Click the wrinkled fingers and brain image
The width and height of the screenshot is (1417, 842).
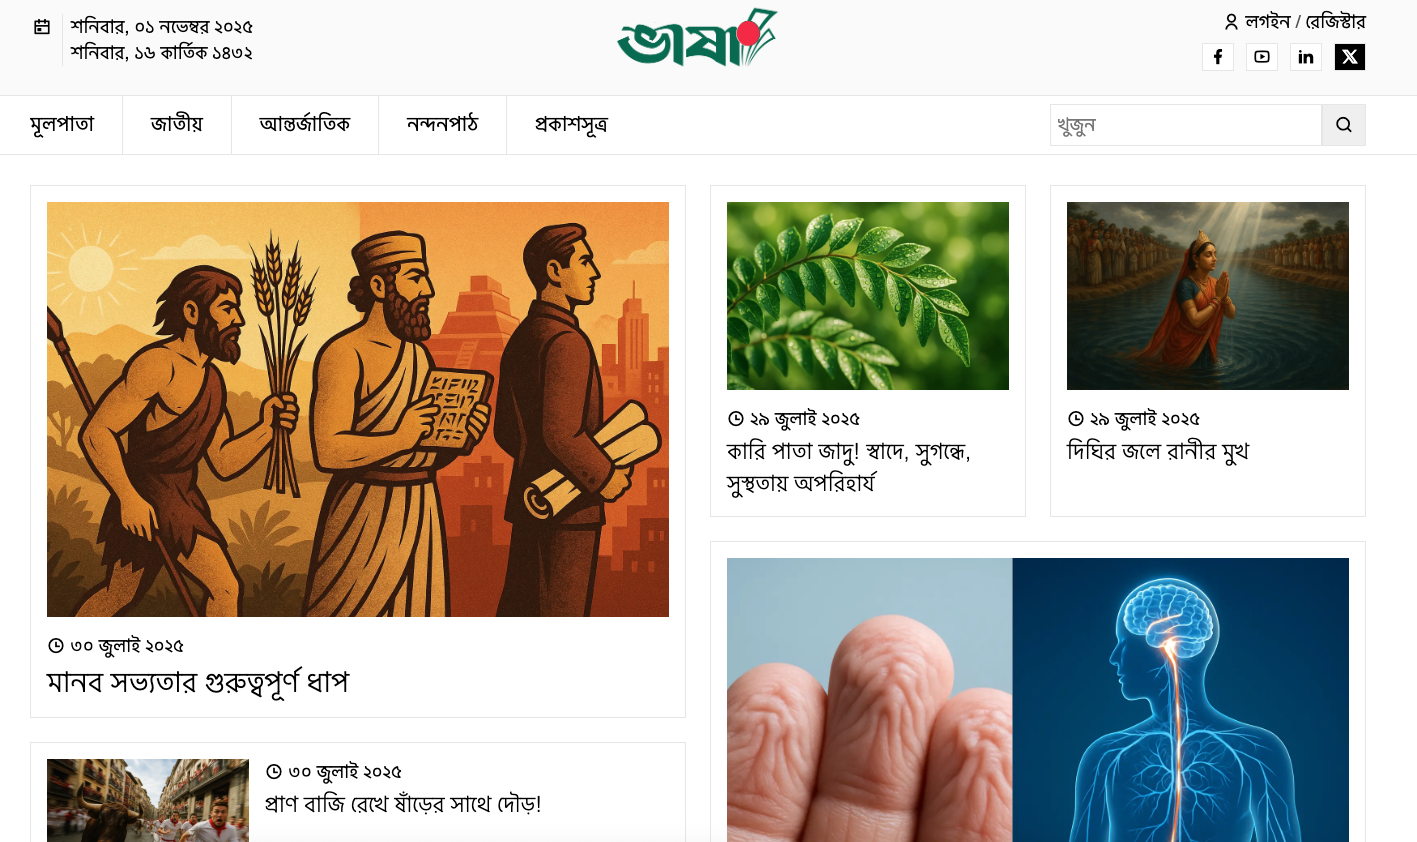1038,700
